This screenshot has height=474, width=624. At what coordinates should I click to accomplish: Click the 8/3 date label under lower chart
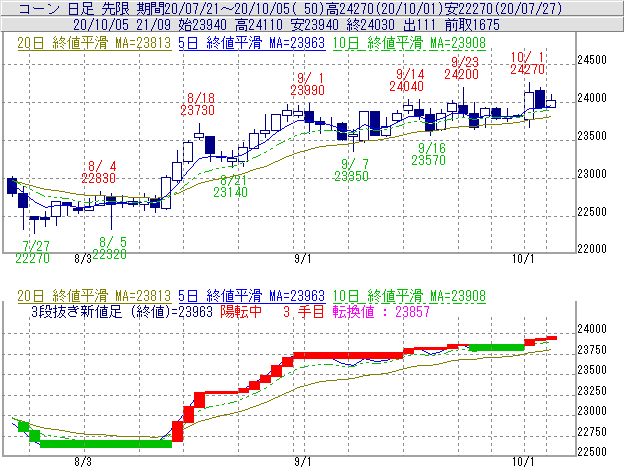click(83, 462)
